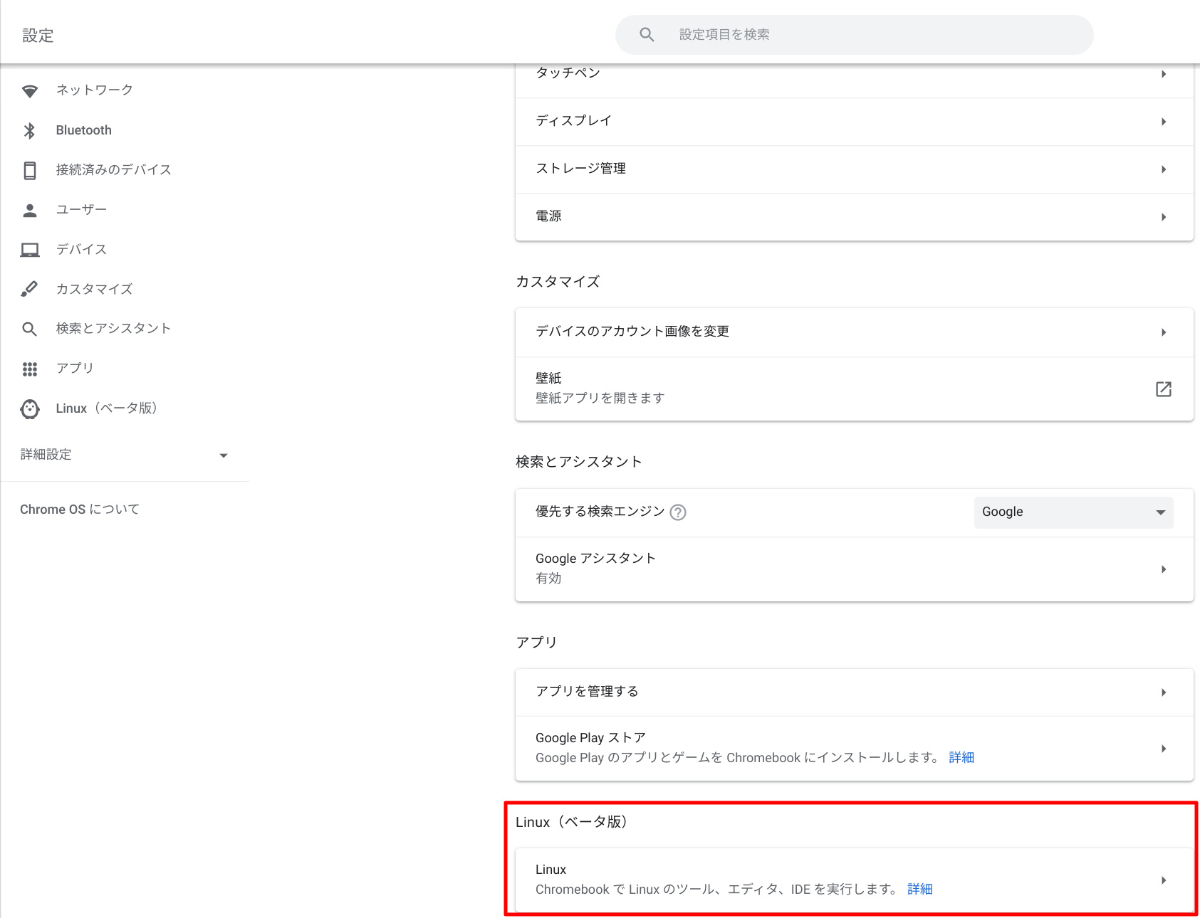Open カスタマイズ in the sidebar
Image resolution: width=1200 pixels, height=918 pixels.
[x=94, y=289]
